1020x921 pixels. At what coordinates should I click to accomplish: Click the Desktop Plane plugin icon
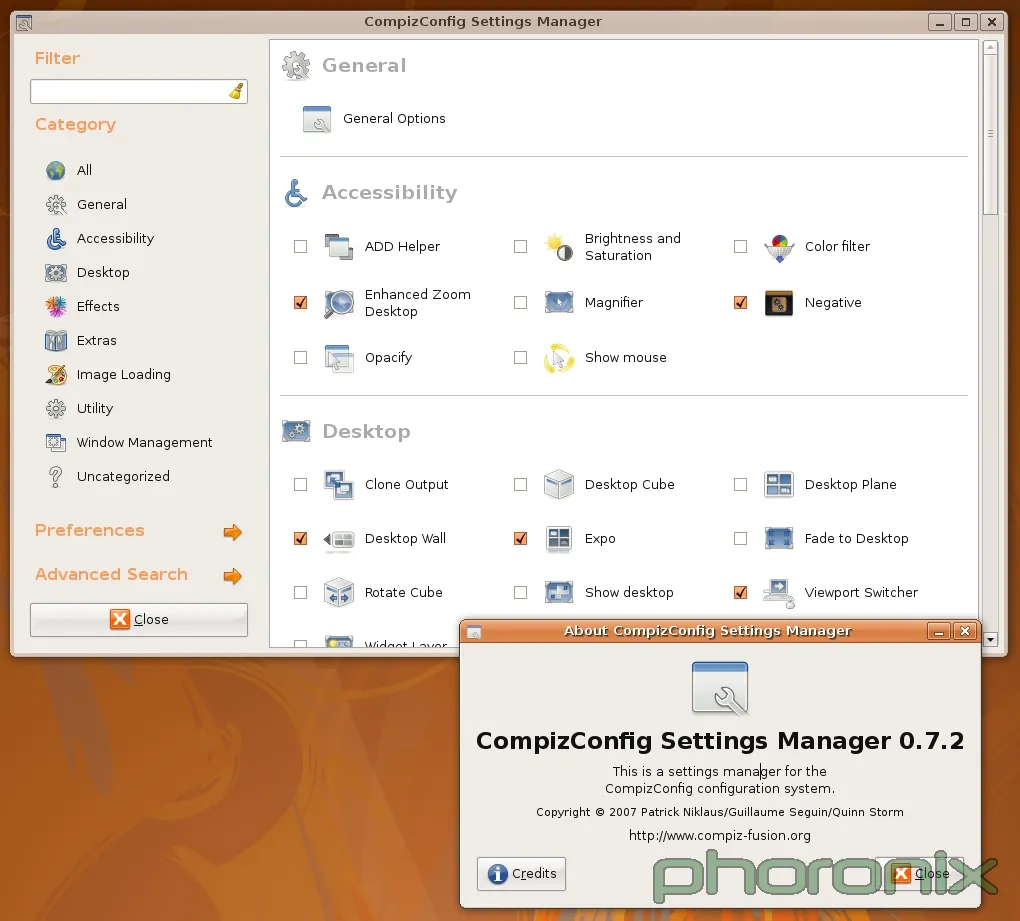[779, 485]
